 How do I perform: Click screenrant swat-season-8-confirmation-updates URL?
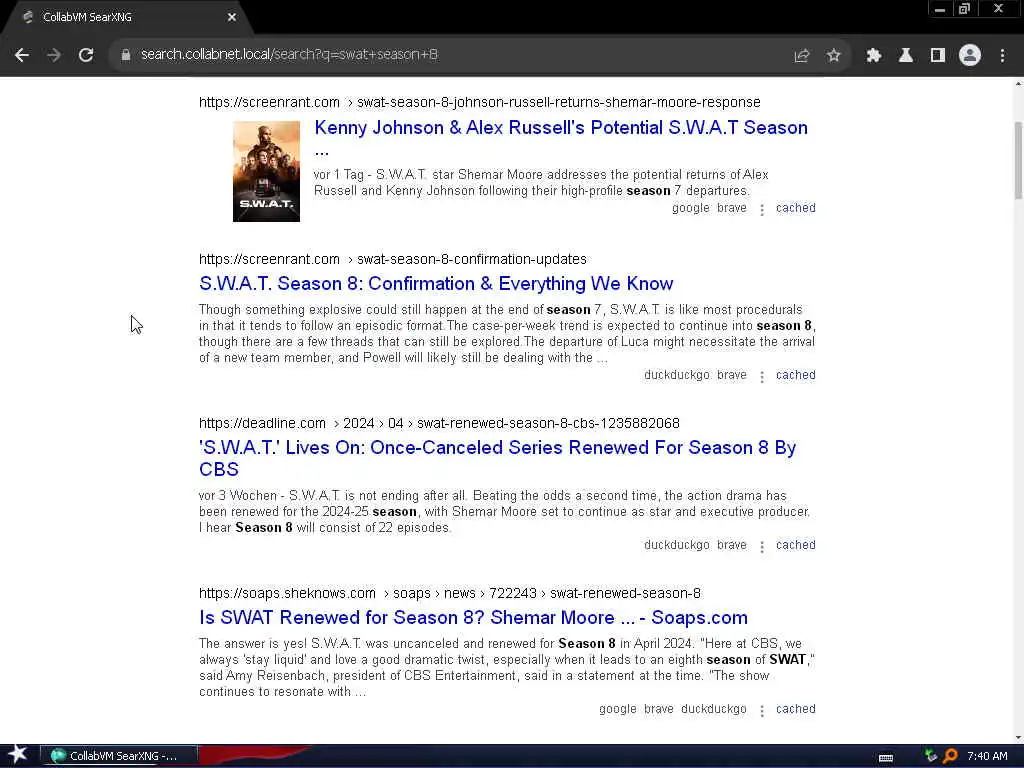coord(392,259)
